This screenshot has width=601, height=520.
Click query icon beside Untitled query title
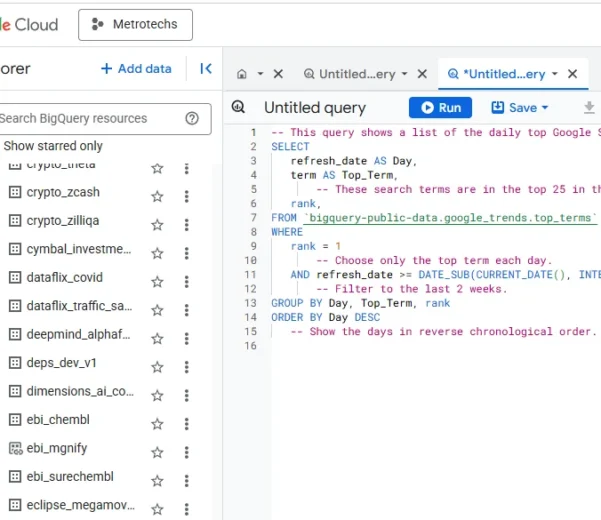pos(238,107)
